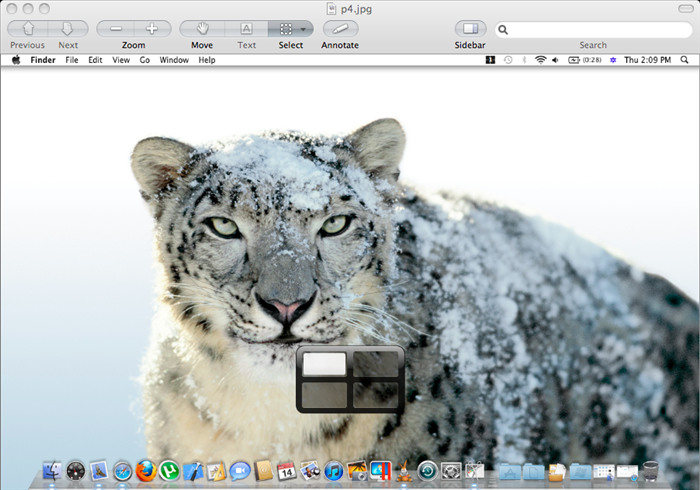Open Finder from the Dock
The width and height of the screenshot is (700, 490).
pos(52,471)
